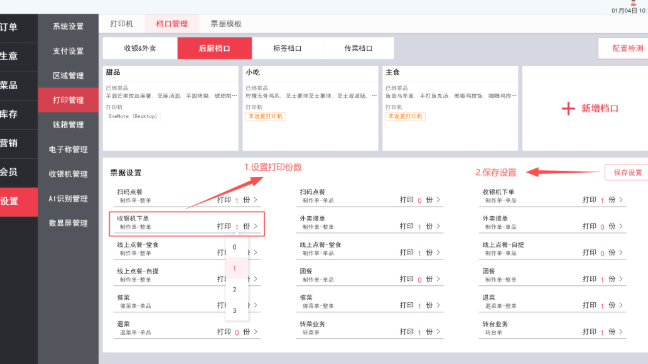
Task: Expand copies chevron for 线上点餐-堂食 制作单-整单
Action: coord(255,252)
